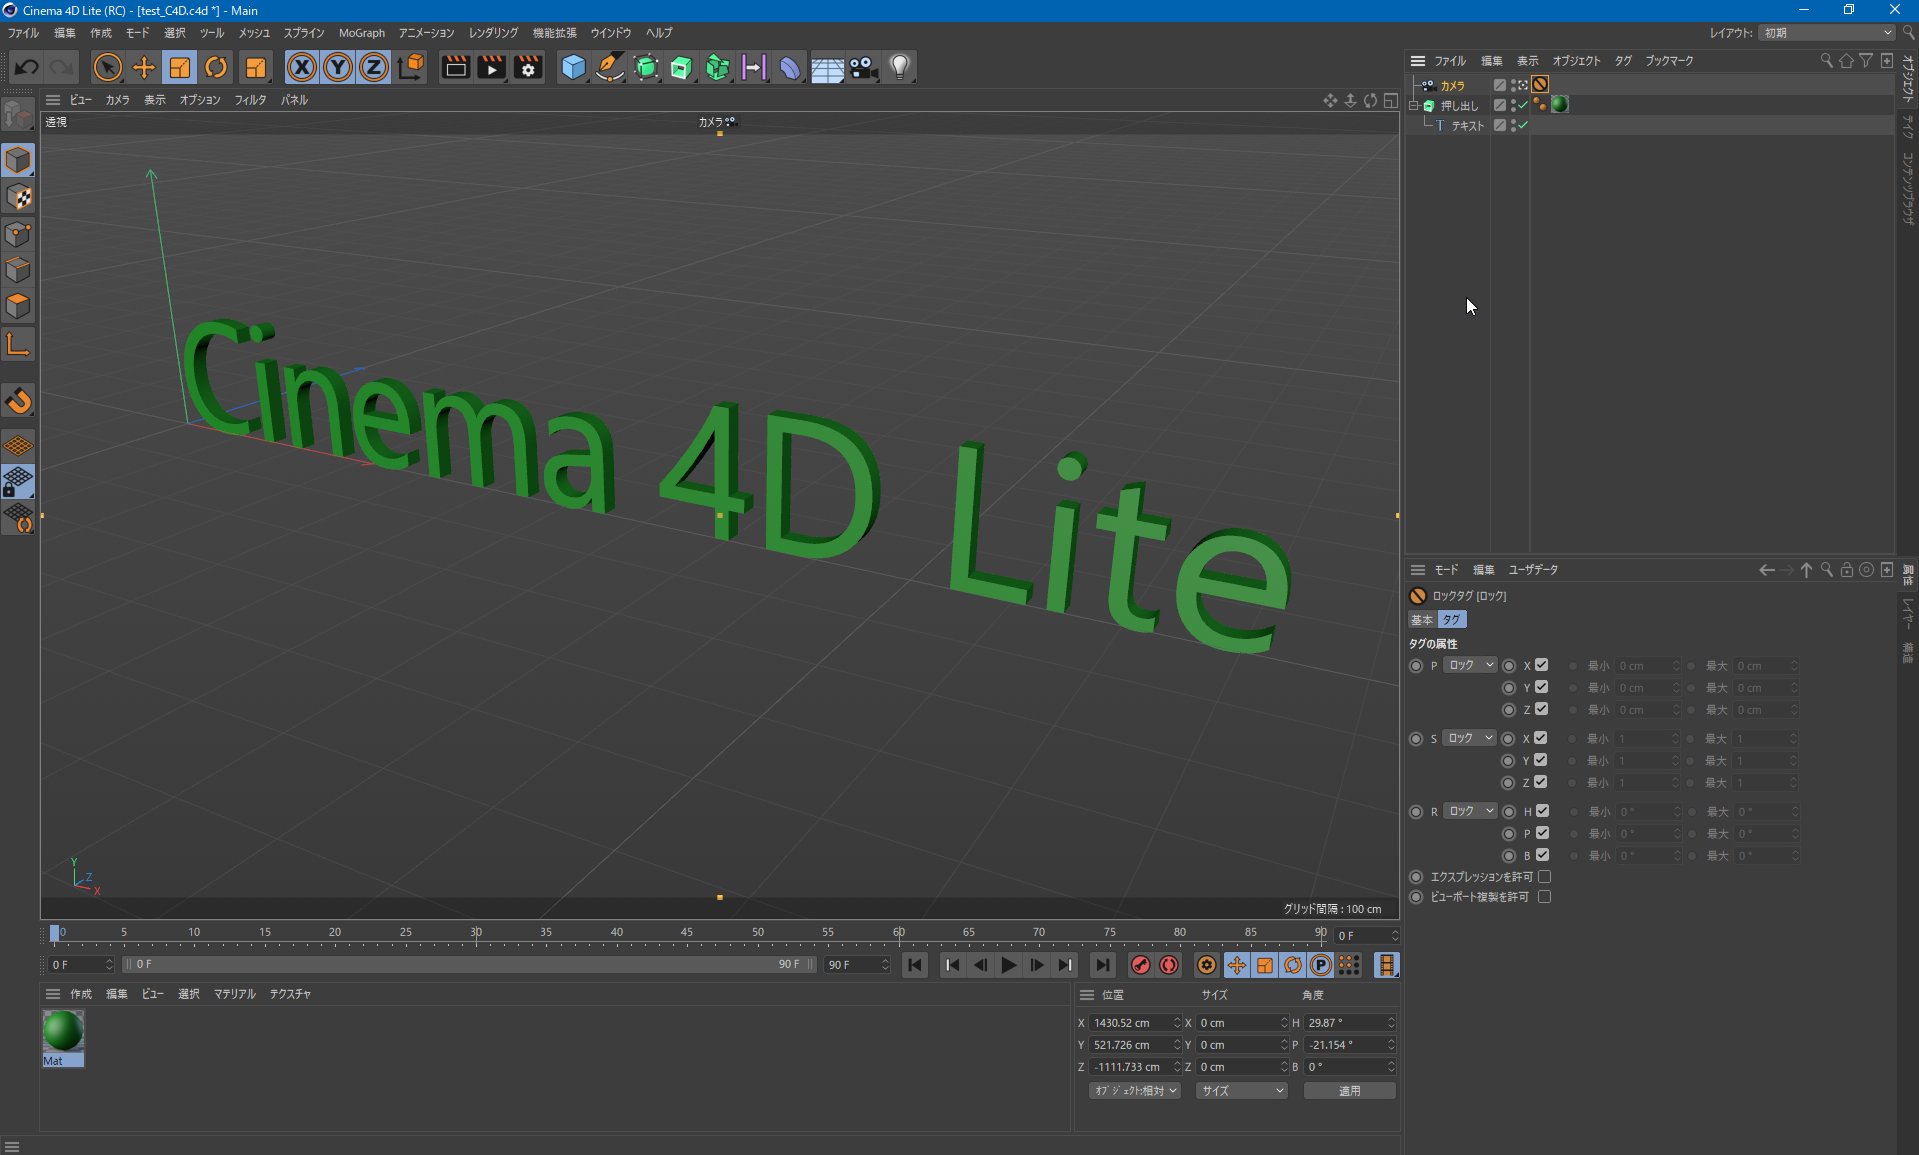
Task: Open the レンダリング menu
Action: 493,33
